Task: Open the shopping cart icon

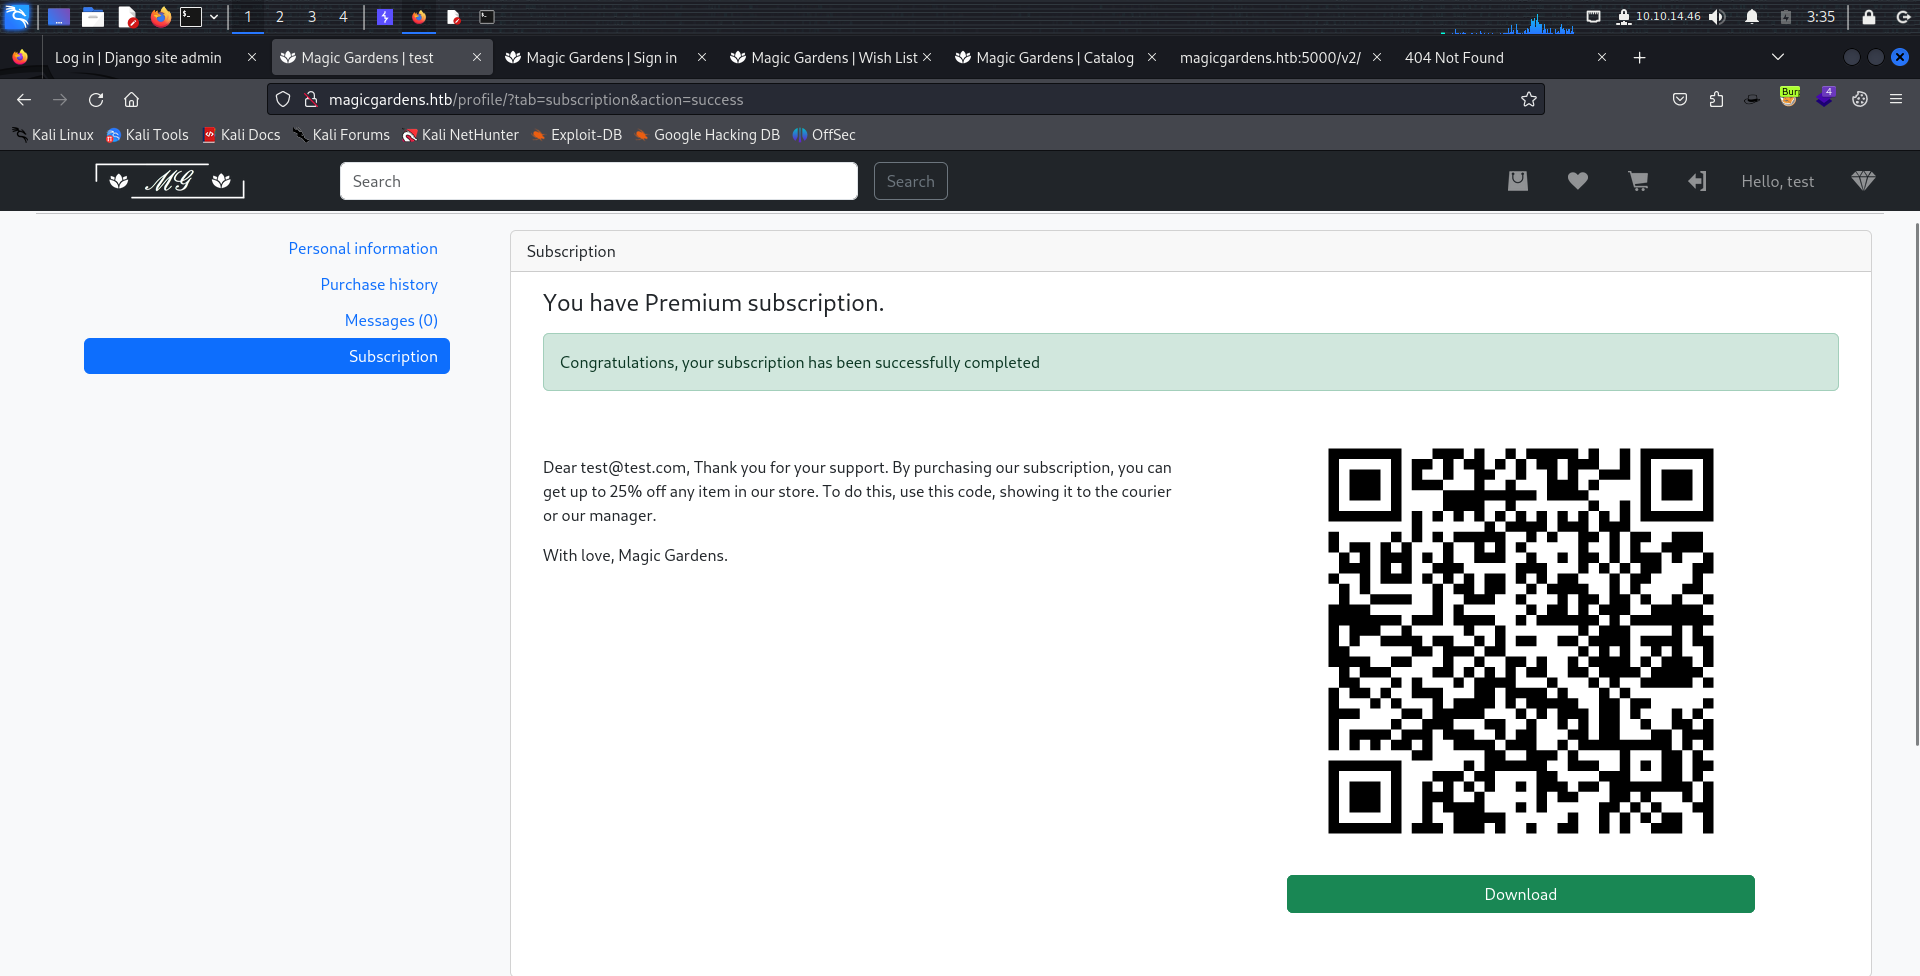Action: coord(1638,181)
